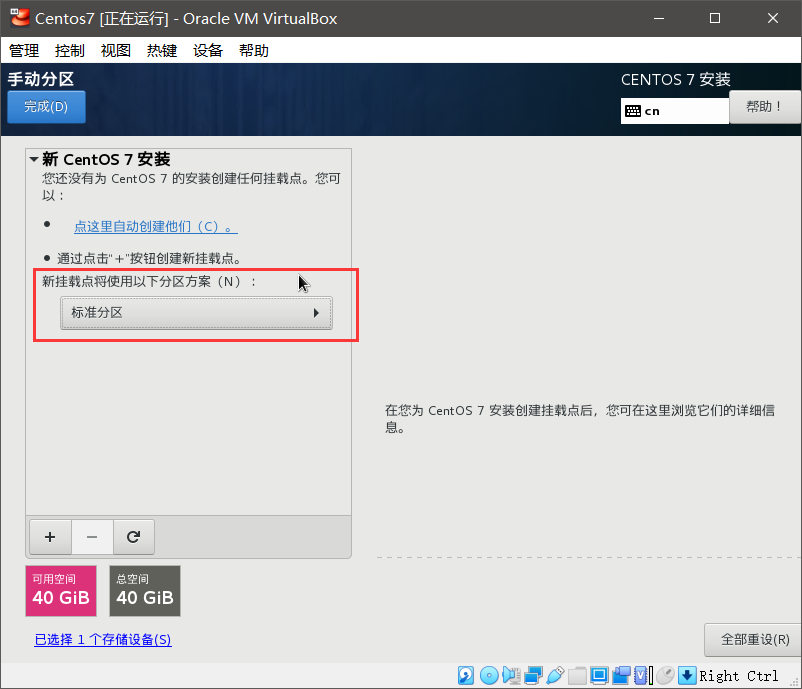
Task: Click the 帮助! help button
Action: [765, 107]
